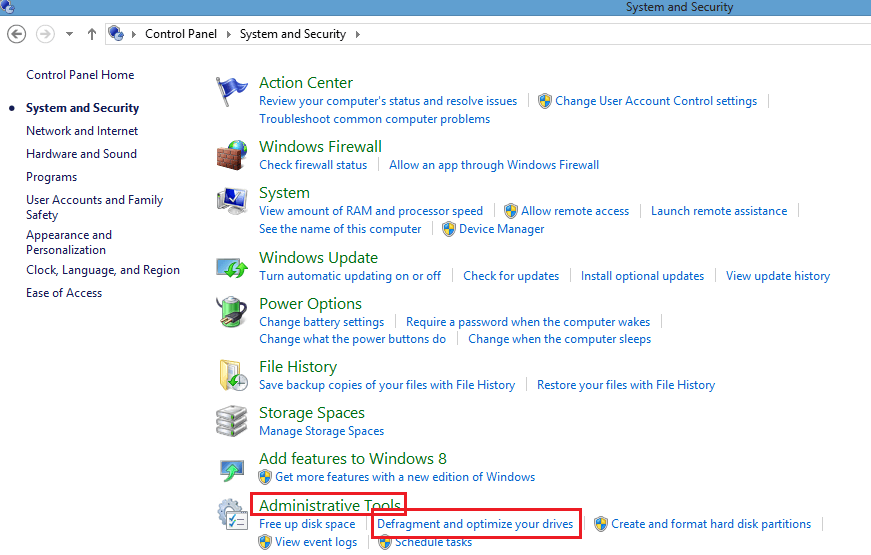View amount of RAM and processor speed
The width and height of the screenshot is (871, 555).
pos(371,211)
